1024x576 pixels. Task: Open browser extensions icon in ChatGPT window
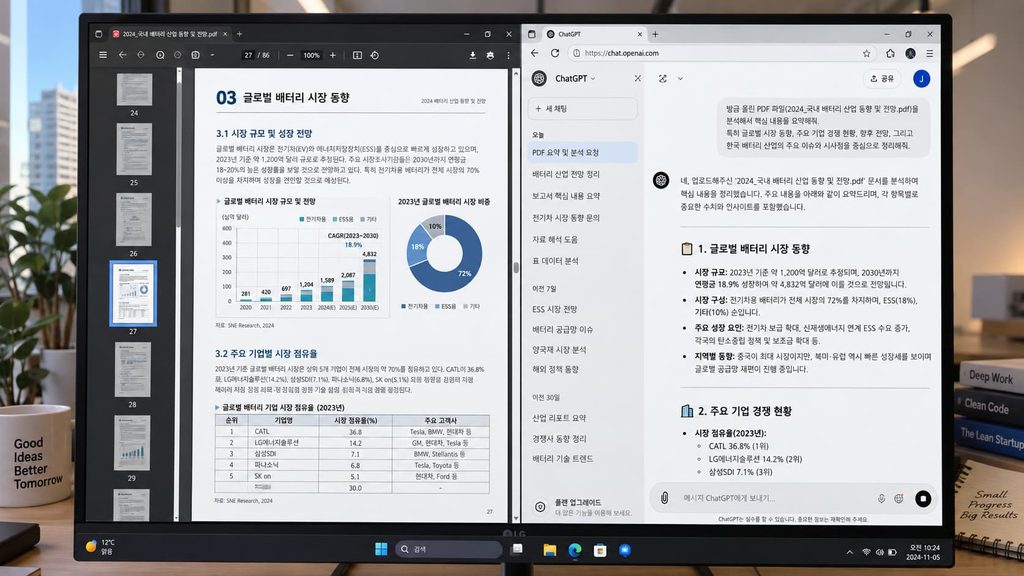[890, 54]
